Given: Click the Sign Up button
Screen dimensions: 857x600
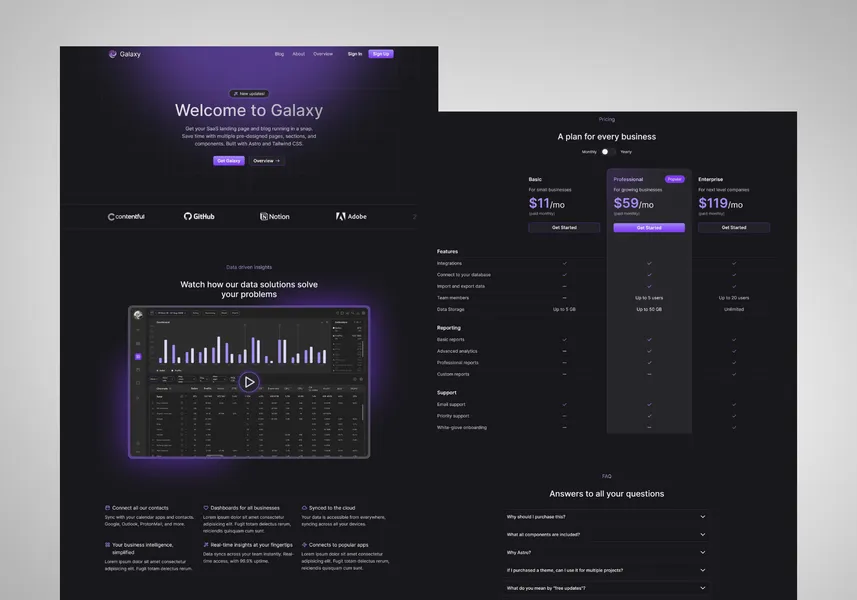Looking at the screenshot, I should click(381, 53).
